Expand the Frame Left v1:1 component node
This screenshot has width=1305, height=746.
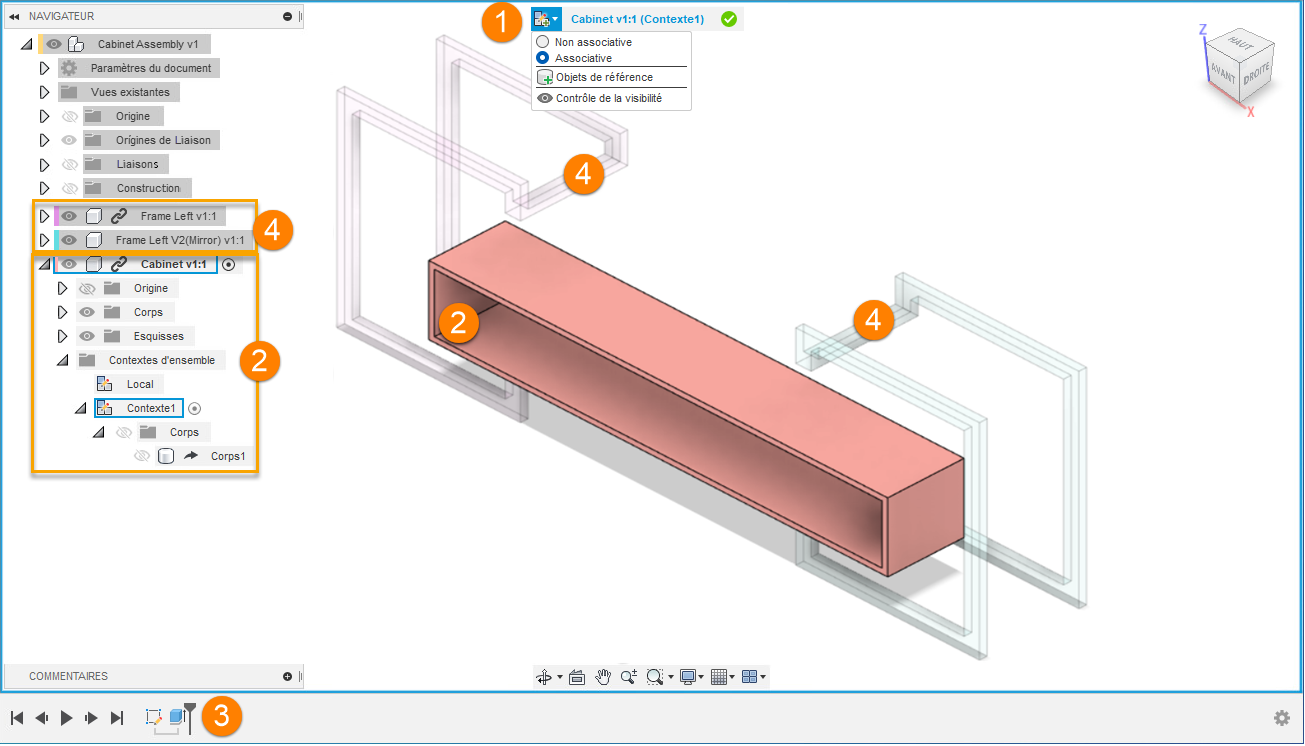point(44,216)
